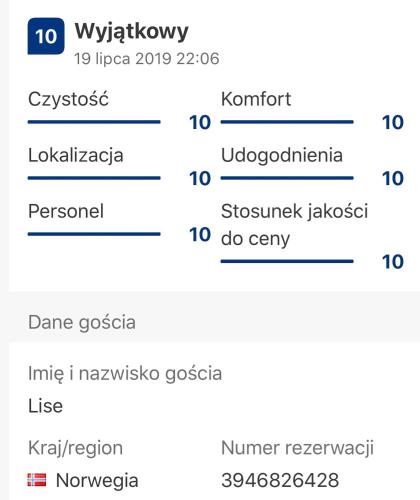Click the blue score badge showing 10
The image size is (420, 500).
pyautogui.click(x=46, y=36)
